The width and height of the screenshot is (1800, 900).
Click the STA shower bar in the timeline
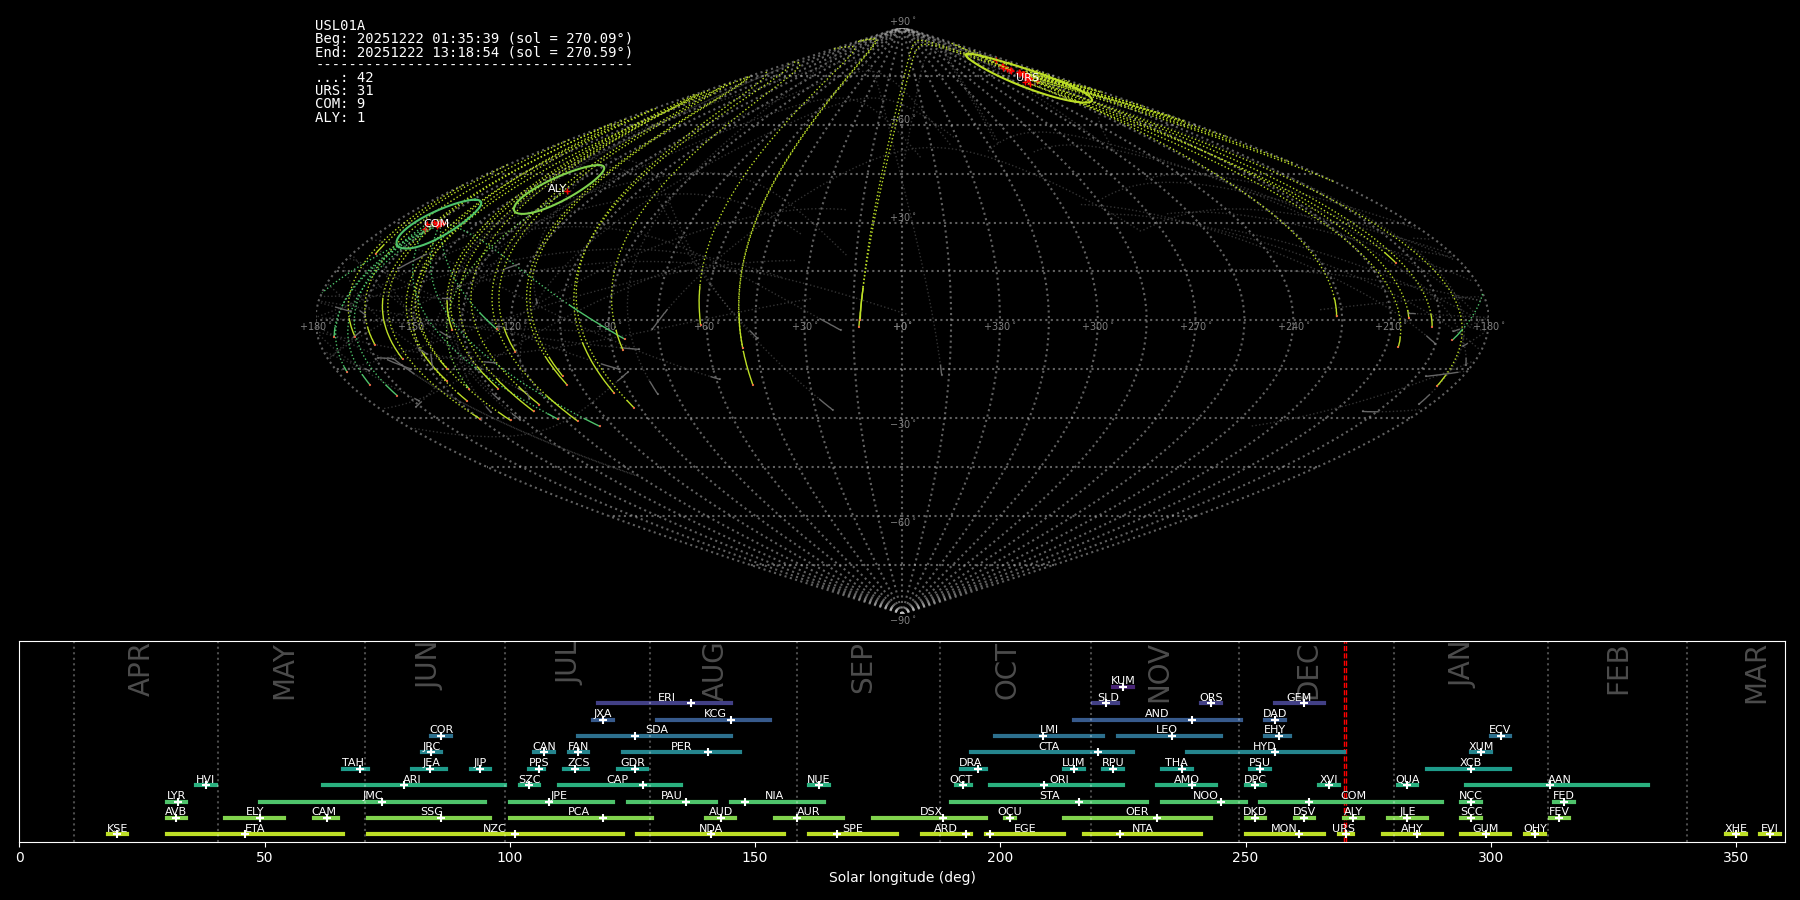[x=1049, y=802]
